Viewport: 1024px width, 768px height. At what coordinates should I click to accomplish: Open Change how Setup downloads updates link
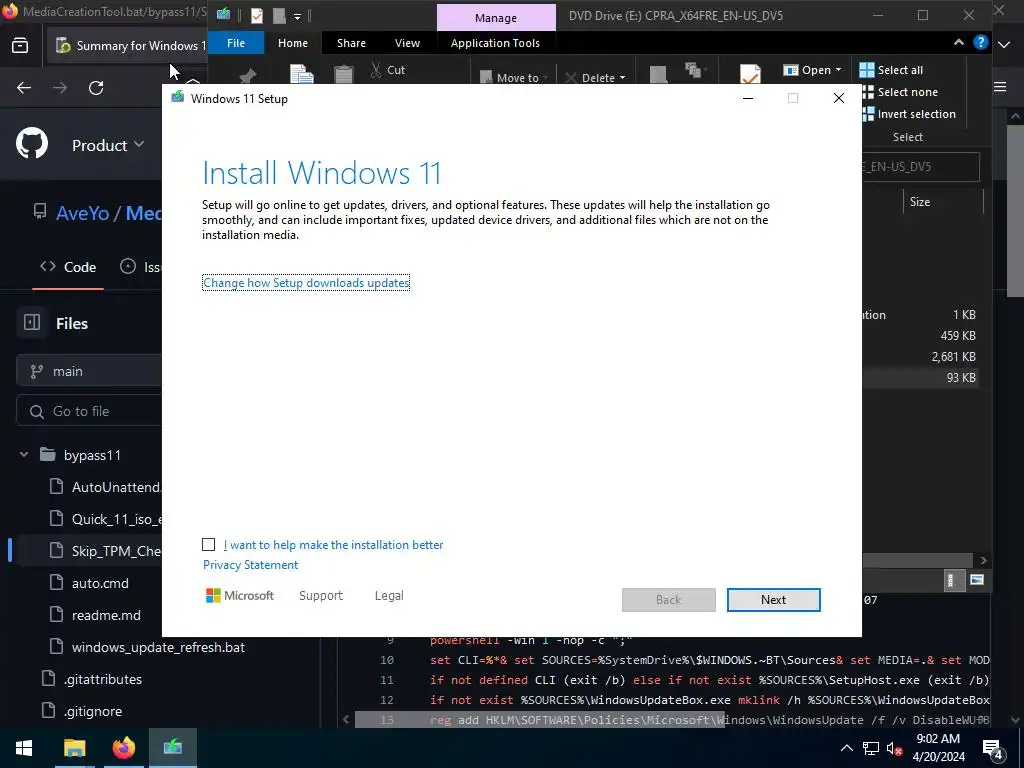click(x=306, y=283)
